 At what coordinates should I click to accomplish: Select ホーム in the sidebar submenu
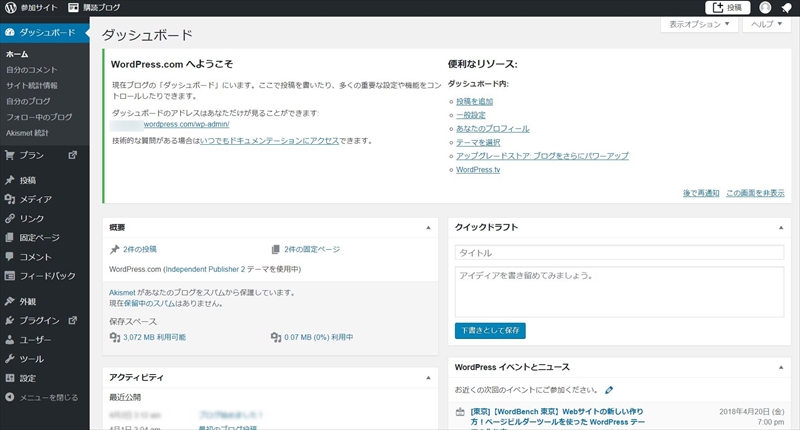tap(17, 54)
